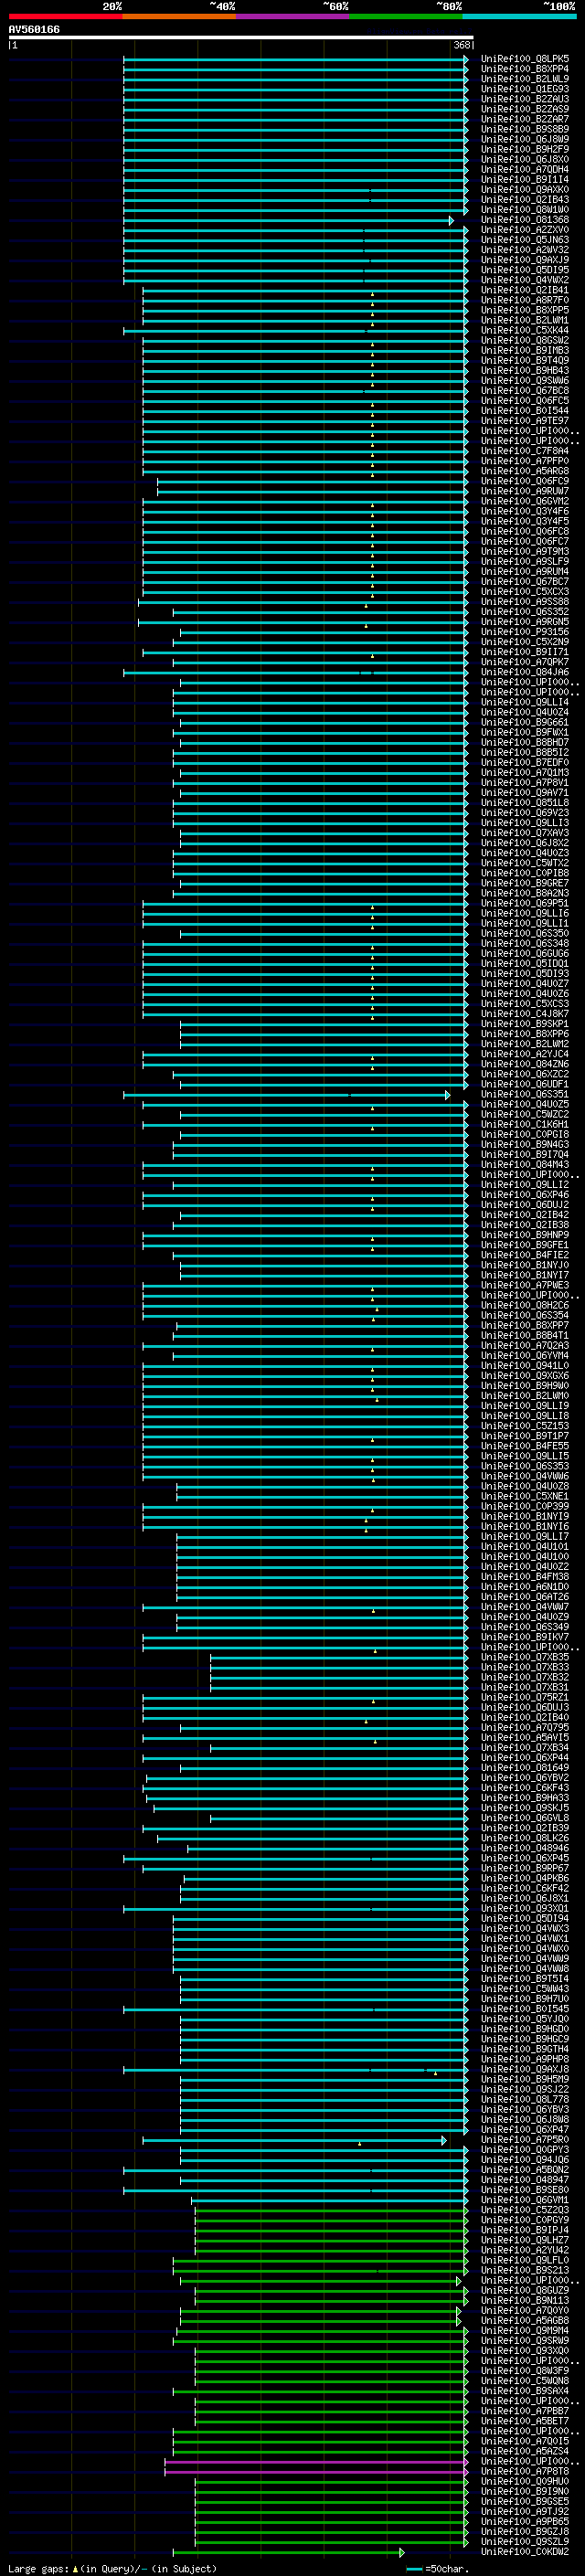This screenshot has height=2576, width=585.
Task: Open hit UniRef100_C0KDW2
Action: click(524, 2552)
